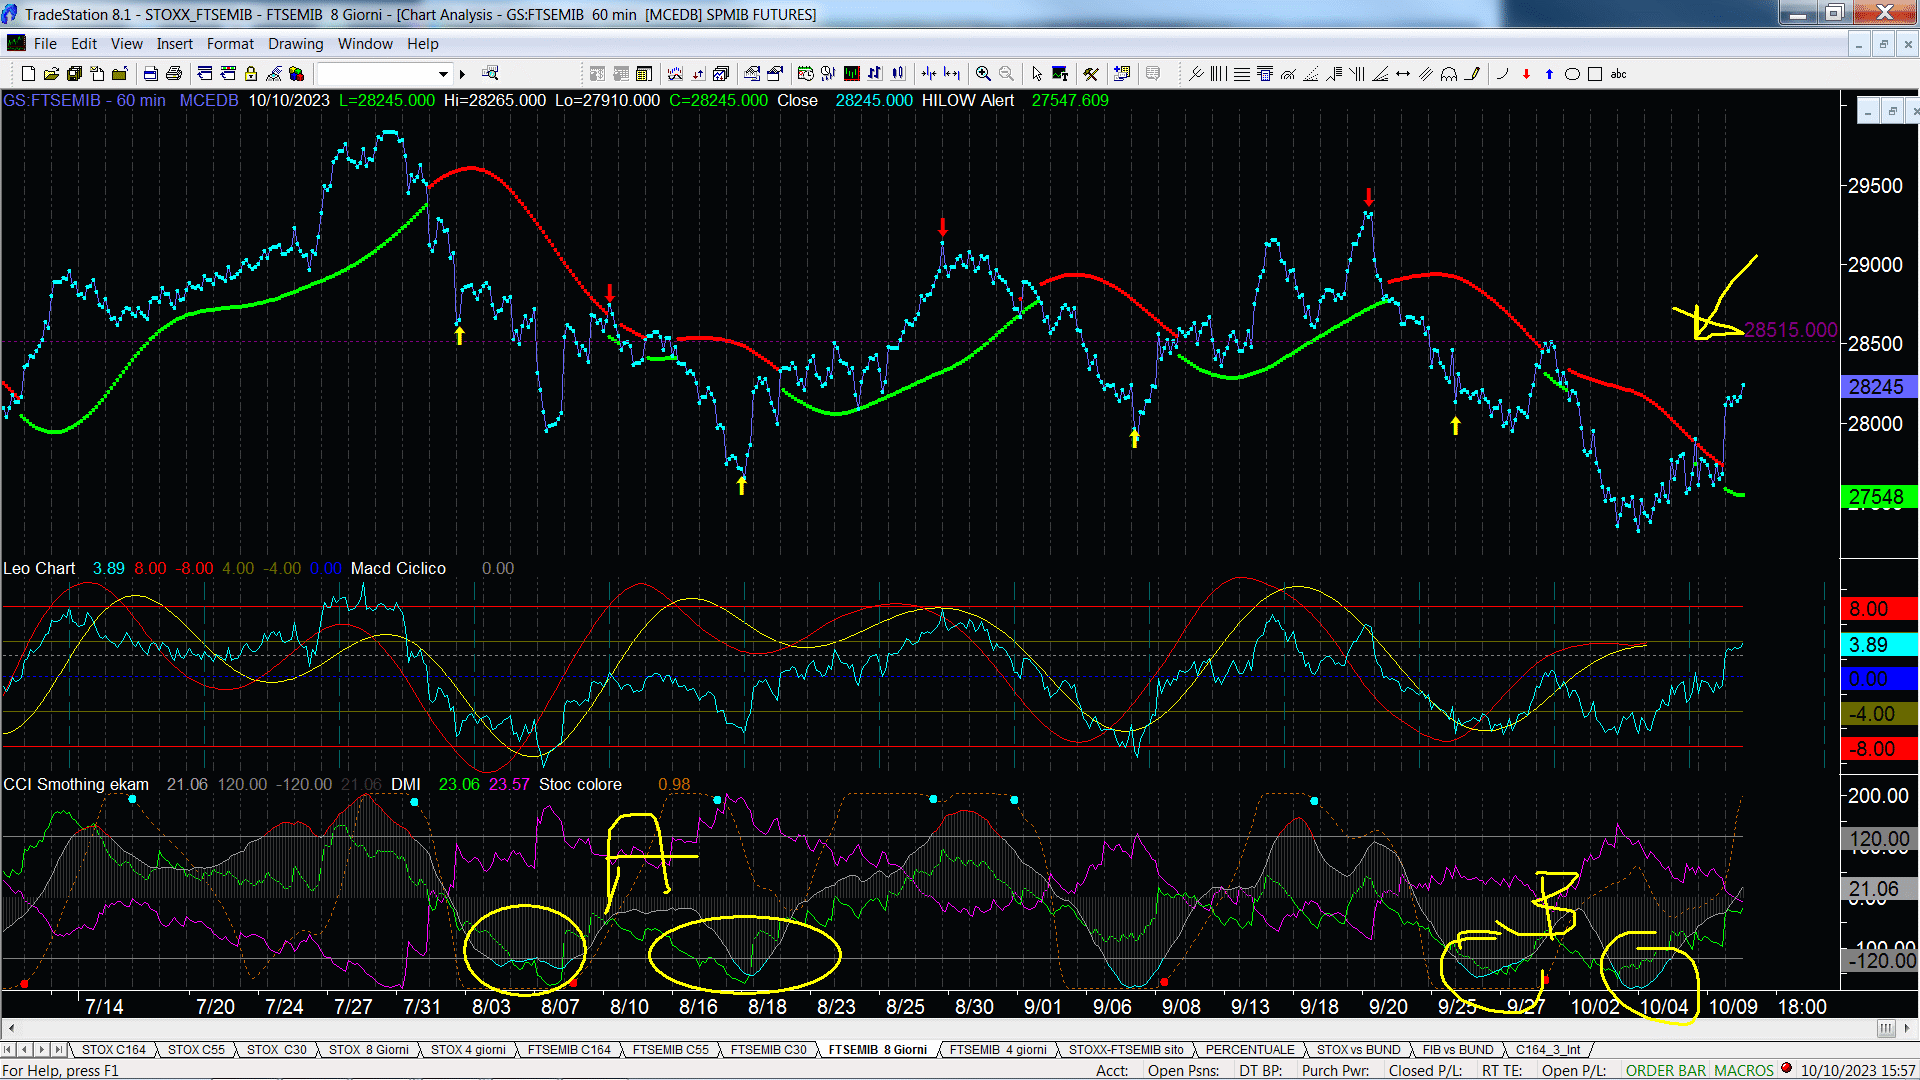This screenshot has width=1920, height=1080.
Task: Switch to the STOX vs BUND tab
Action: 1358,1050
